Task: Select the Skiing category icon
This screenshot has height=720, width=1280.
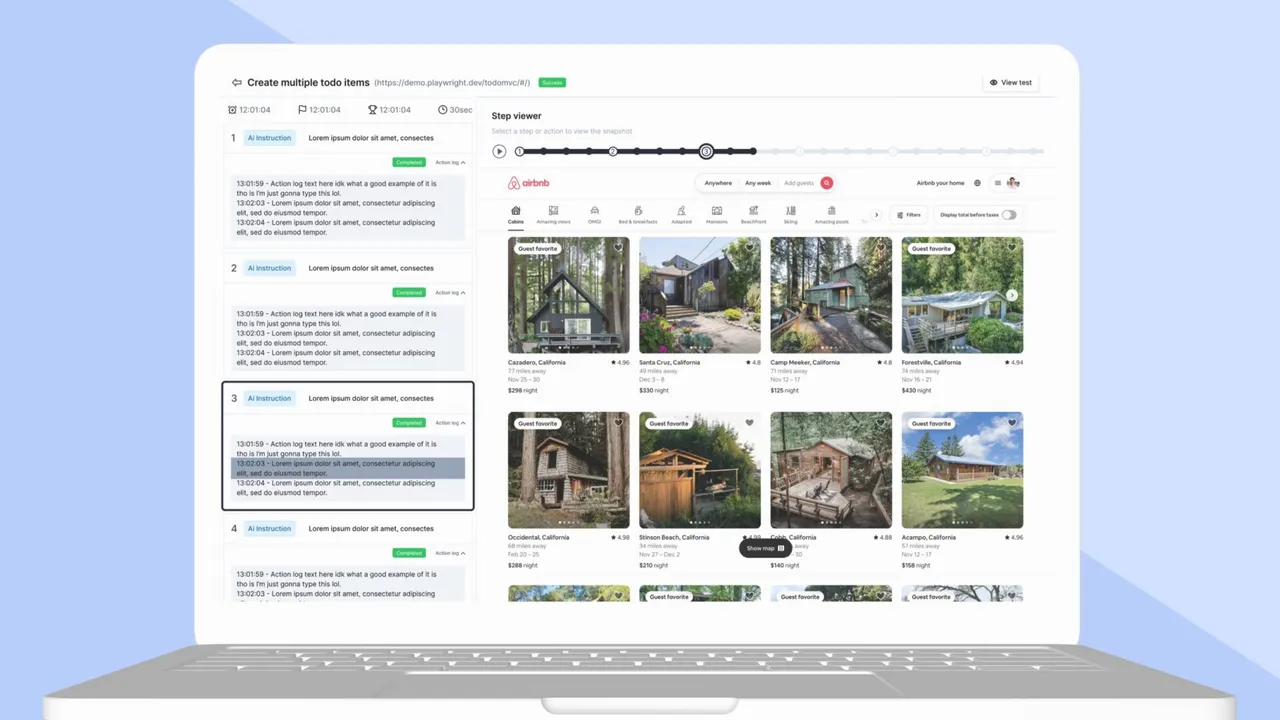Action: (x=790, y=211)
